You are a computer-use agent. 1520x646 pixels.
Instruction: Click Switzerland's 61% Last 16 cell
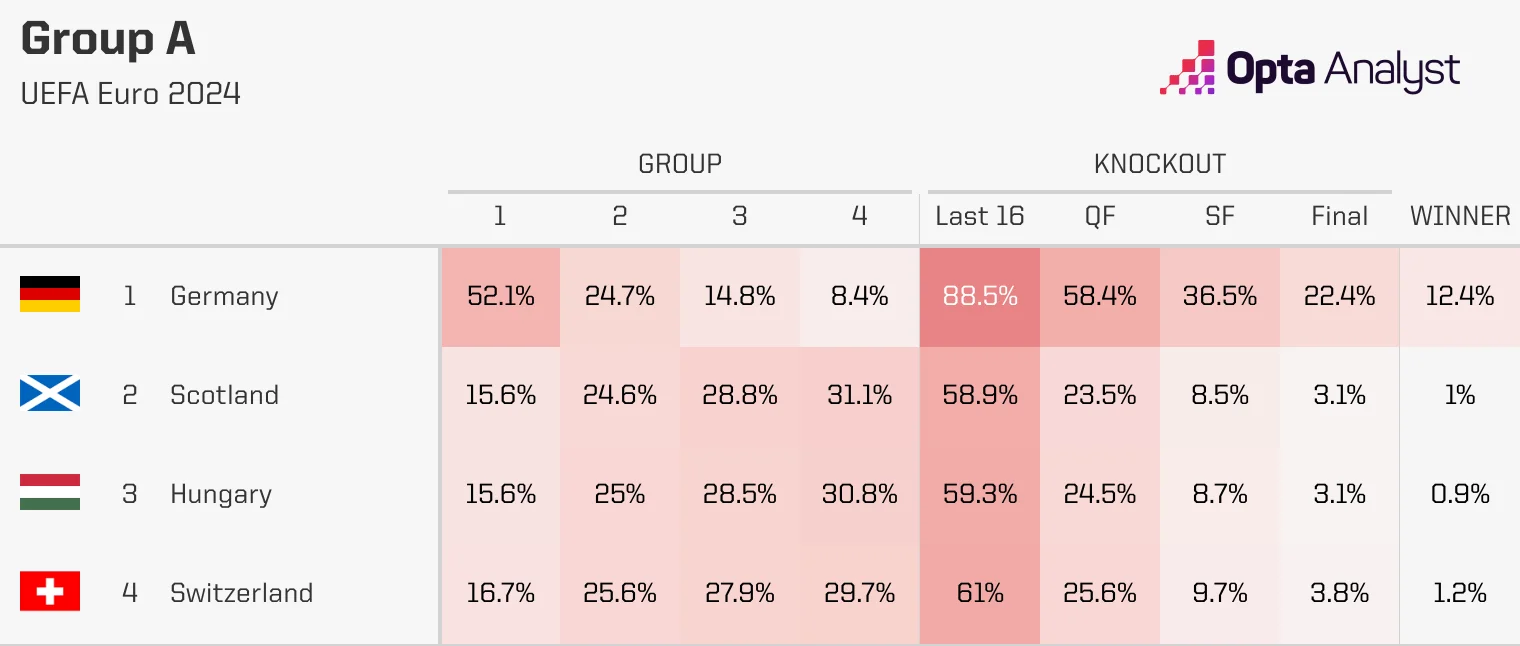[x=979, y=593]
